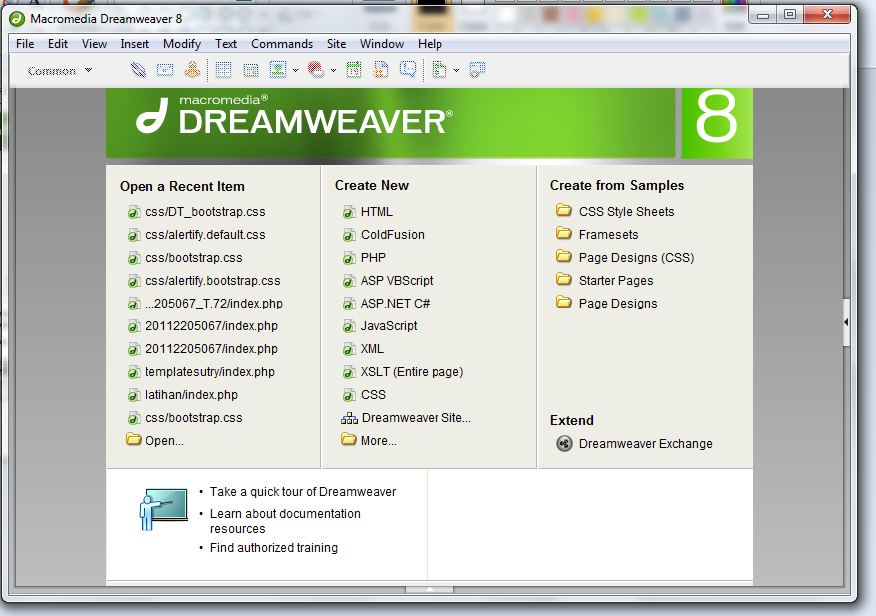Screen dimensions: 876x616
Task: Restore down the Dreamweaver window
Action: point(789,15)
